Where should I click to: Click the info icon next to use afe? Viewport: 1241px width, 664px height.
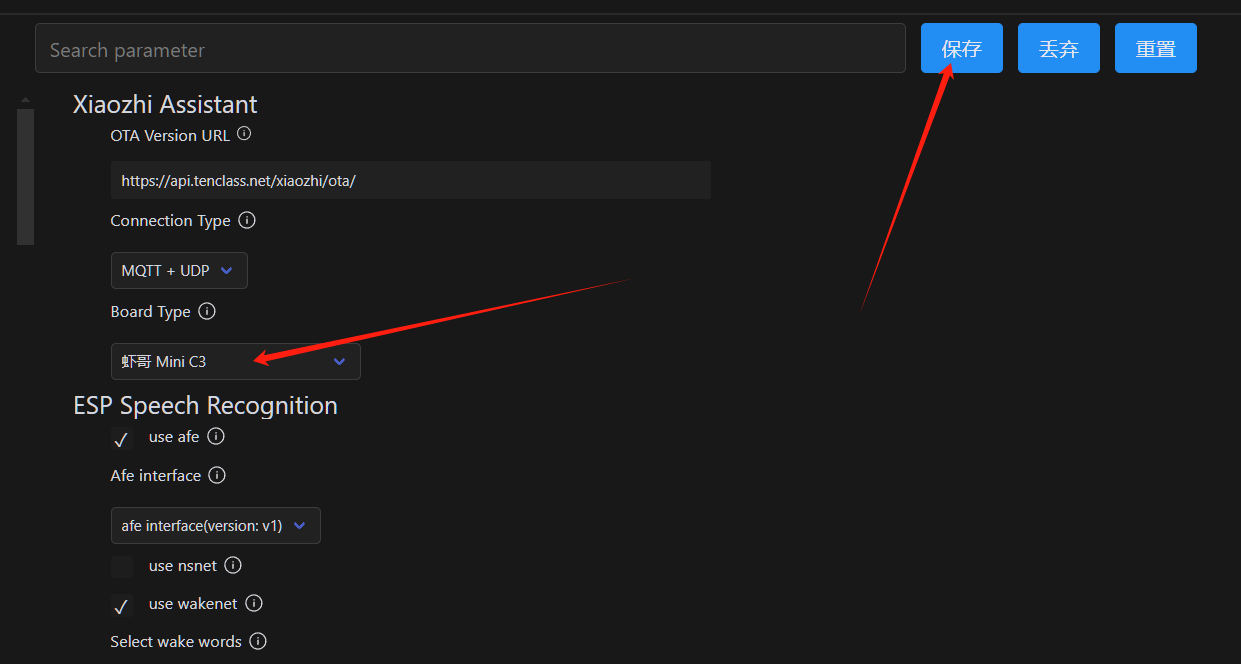coord(216,437)
